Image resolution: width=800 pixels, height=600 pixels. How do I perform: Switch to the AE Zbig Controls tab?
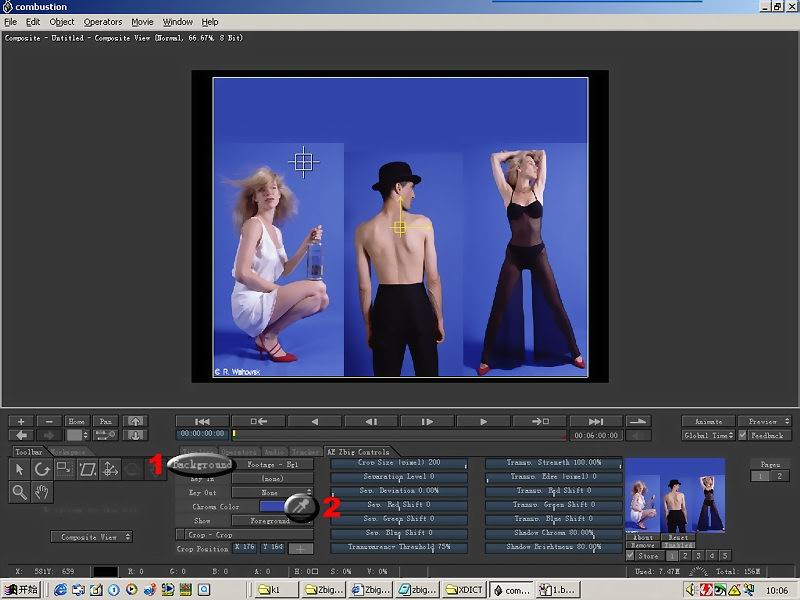(x=358, y=452)
